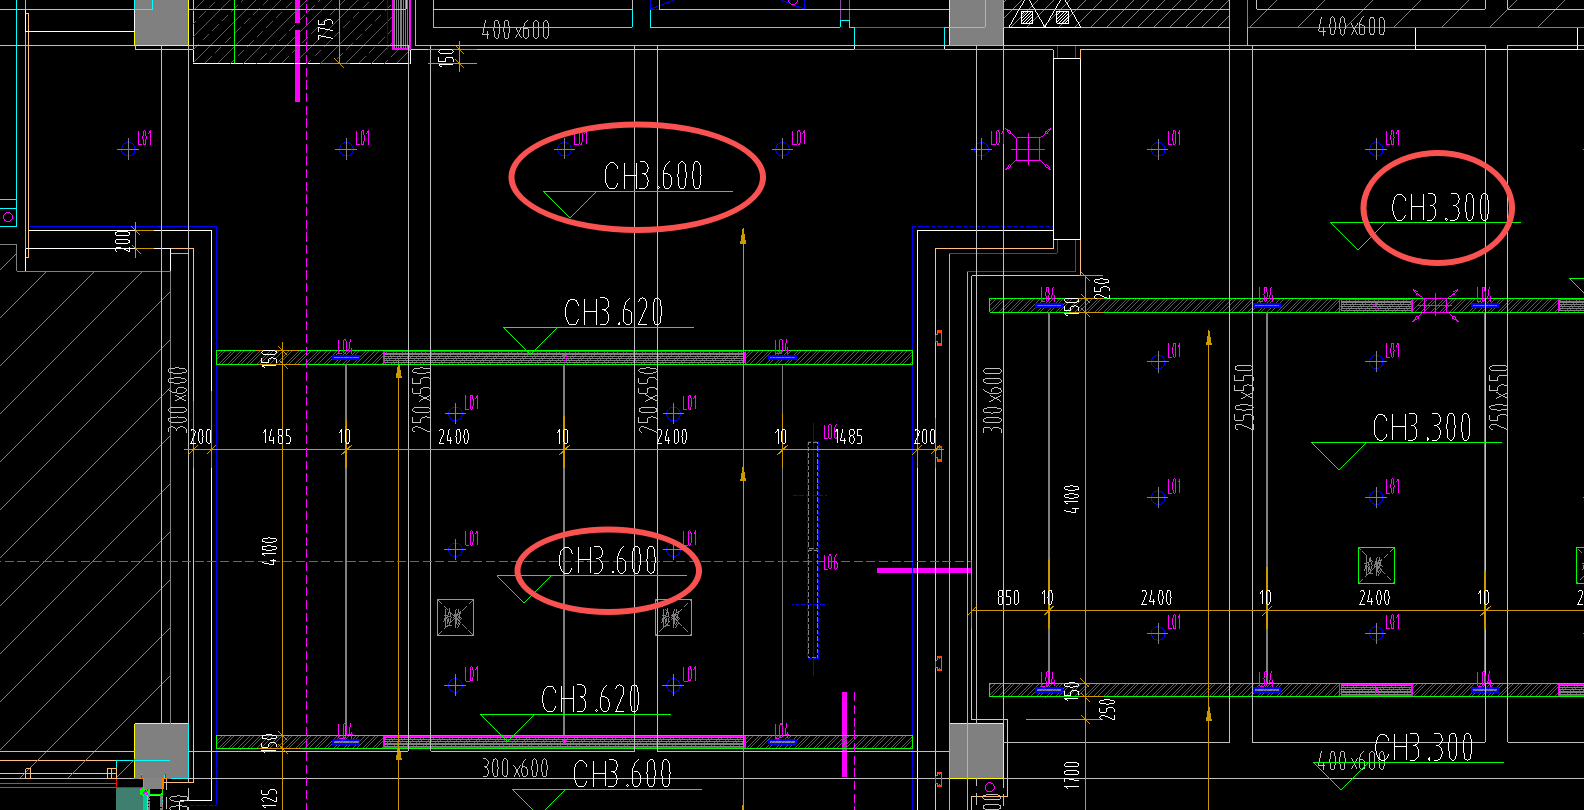Select the 400x600 label overlapping CH3.300
The image size is (1584, 810).
[x=1352, y=761]
